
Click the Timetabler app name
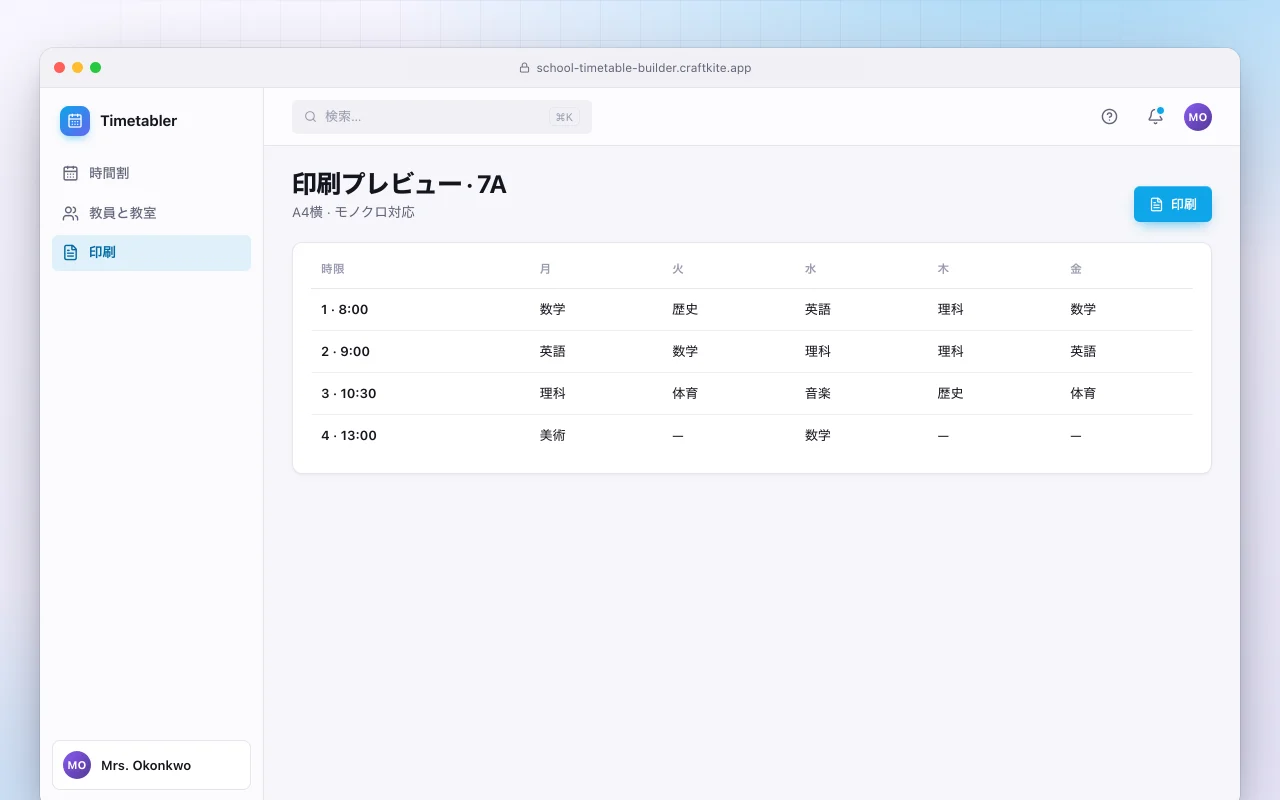pyautogui.click(x=139, y=121)
